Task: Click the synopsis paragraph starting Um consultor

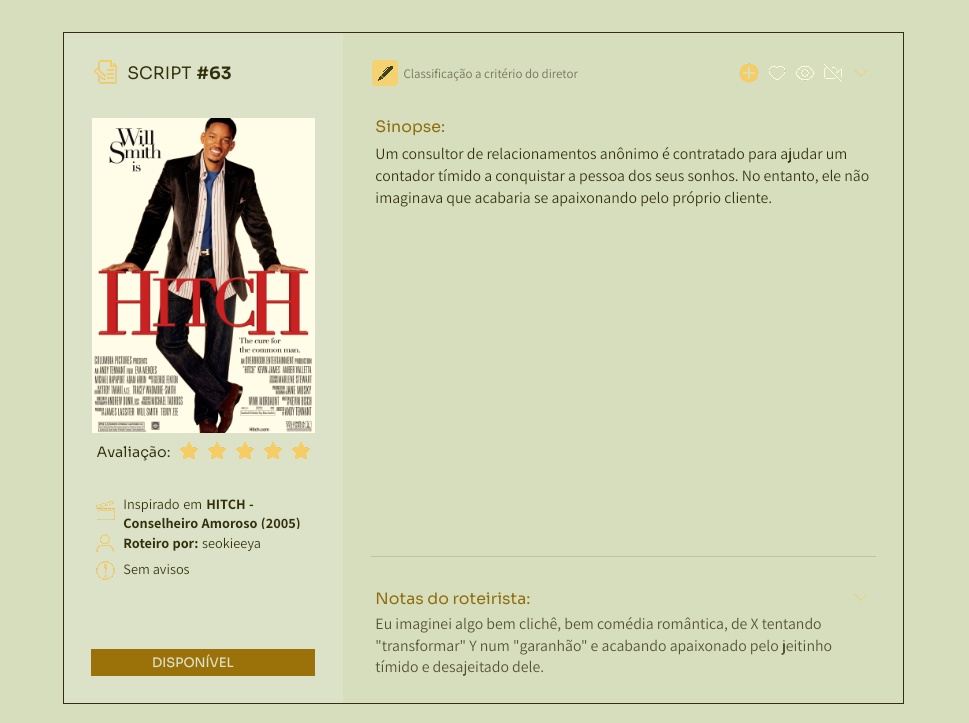Action: pyautogui.click(x=622, y=176)
